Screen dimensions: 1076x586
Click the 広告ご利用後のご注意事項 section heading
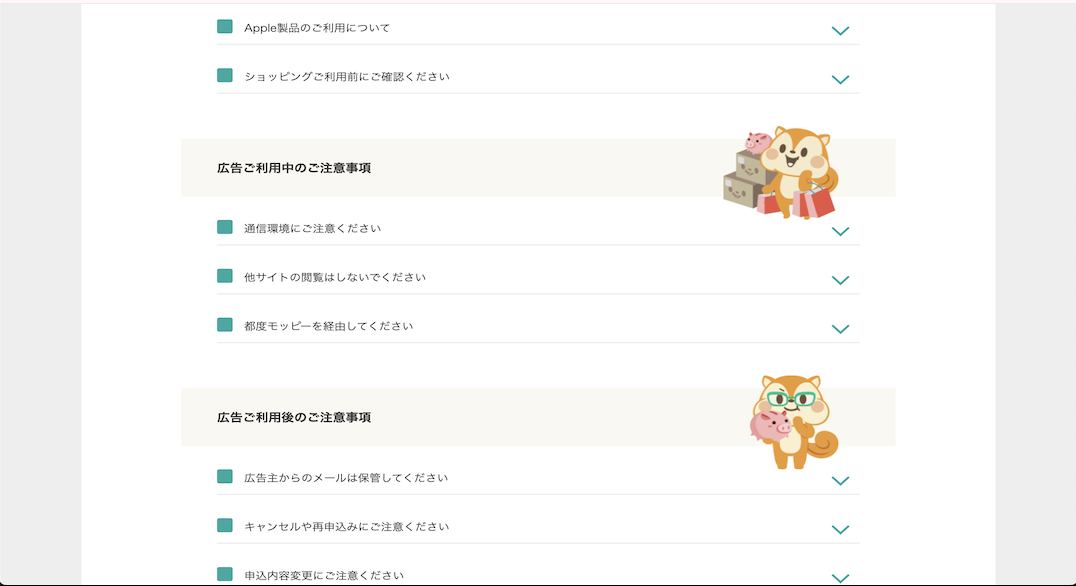pos(294,417)
